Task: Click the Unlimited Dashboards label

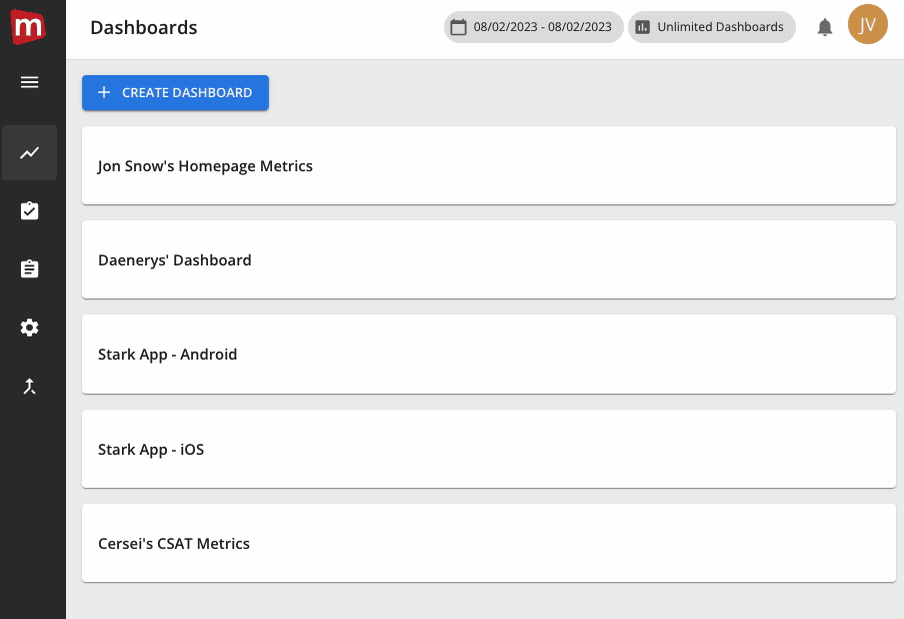Action: (720, 28)
